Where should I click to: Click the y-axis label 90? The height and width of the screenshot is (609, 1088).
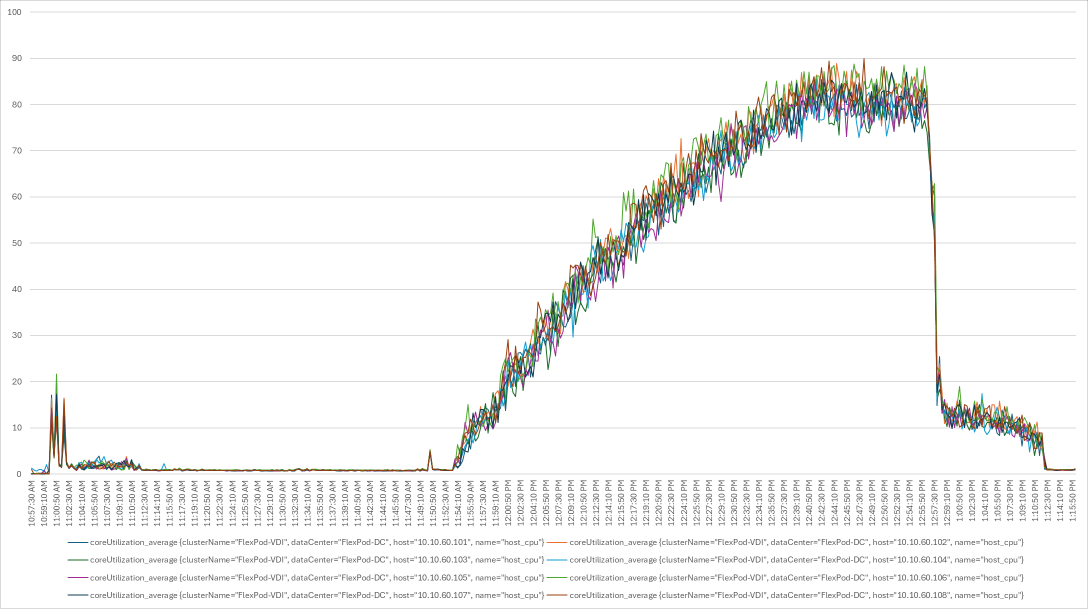point(17,58)
